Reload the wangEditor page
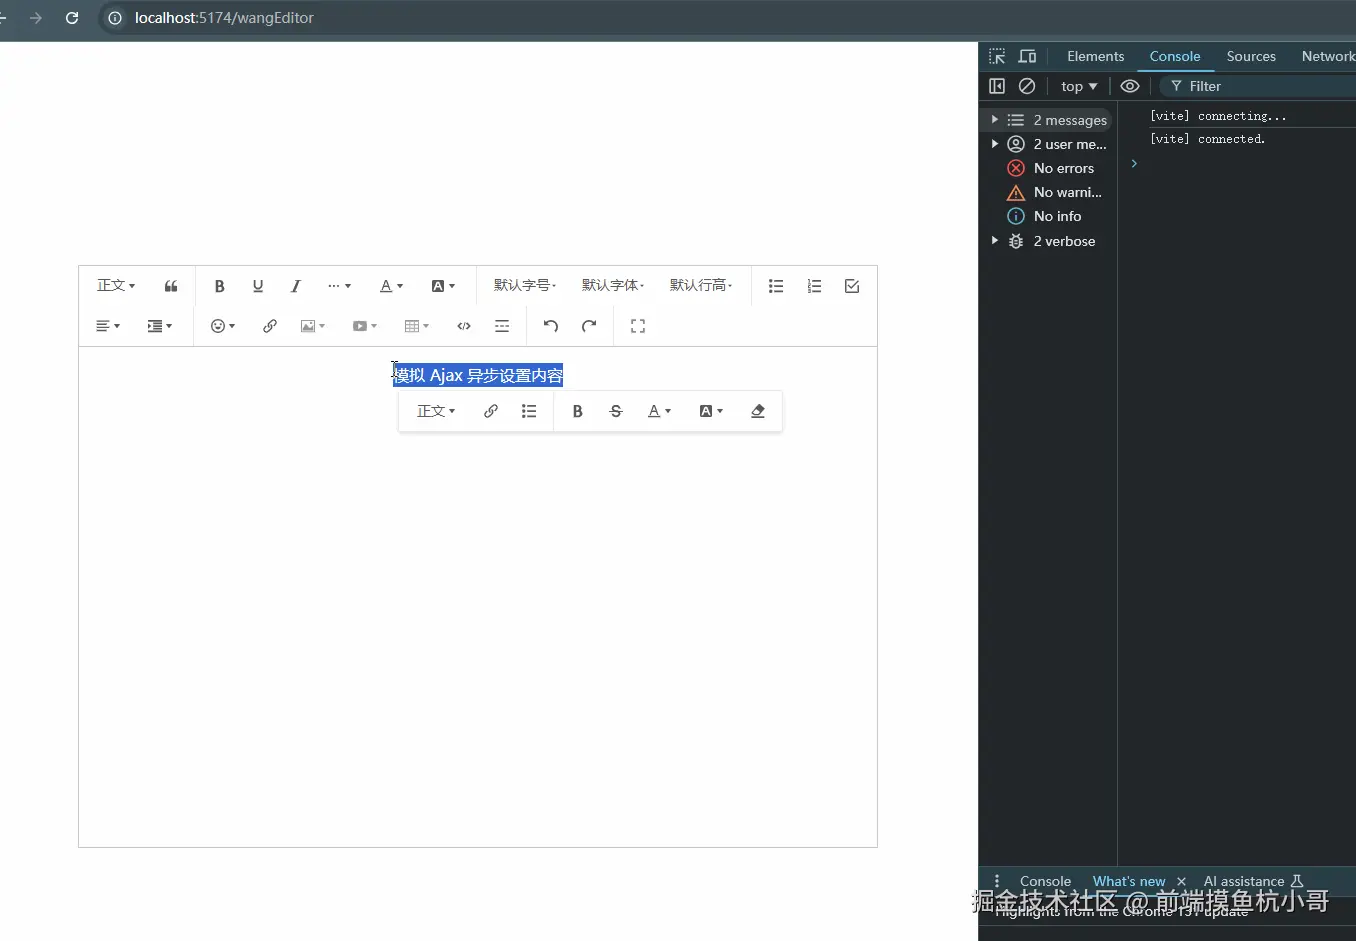The height and width of the screenshot is (941, 1356). click(x=71, y=18)
